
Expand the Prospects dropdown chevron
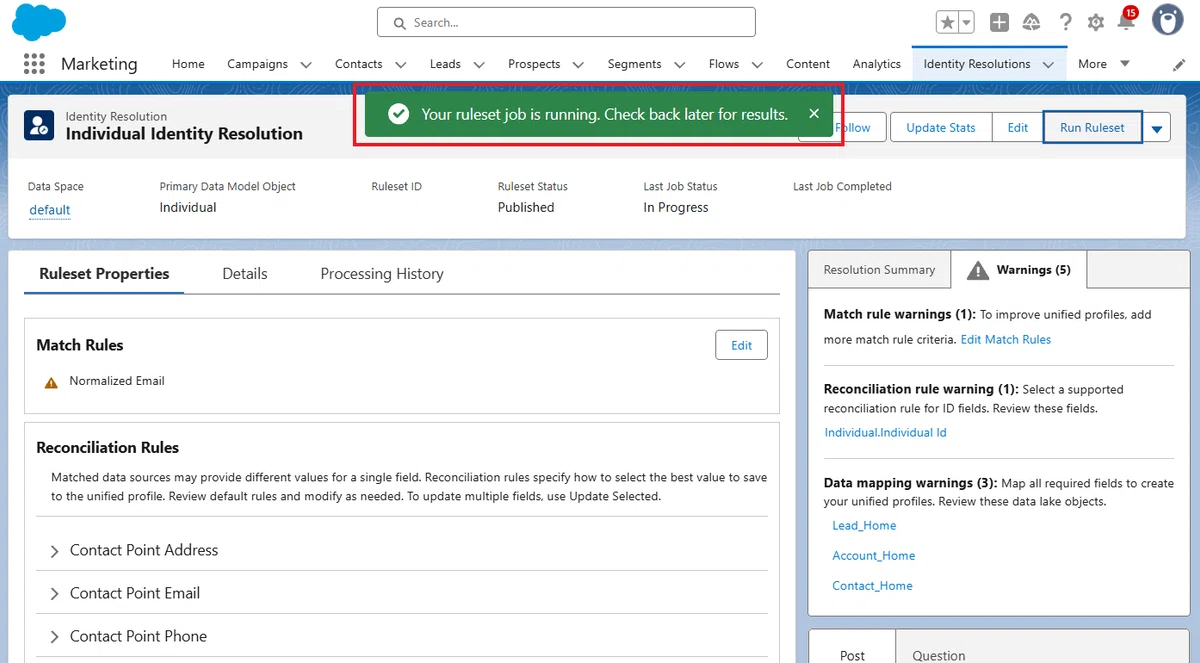(x=579, y=65)
